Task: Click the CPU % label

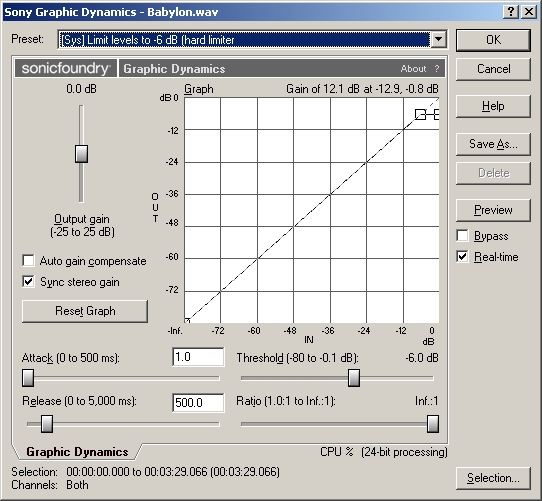Action: [x=337, y=452]
